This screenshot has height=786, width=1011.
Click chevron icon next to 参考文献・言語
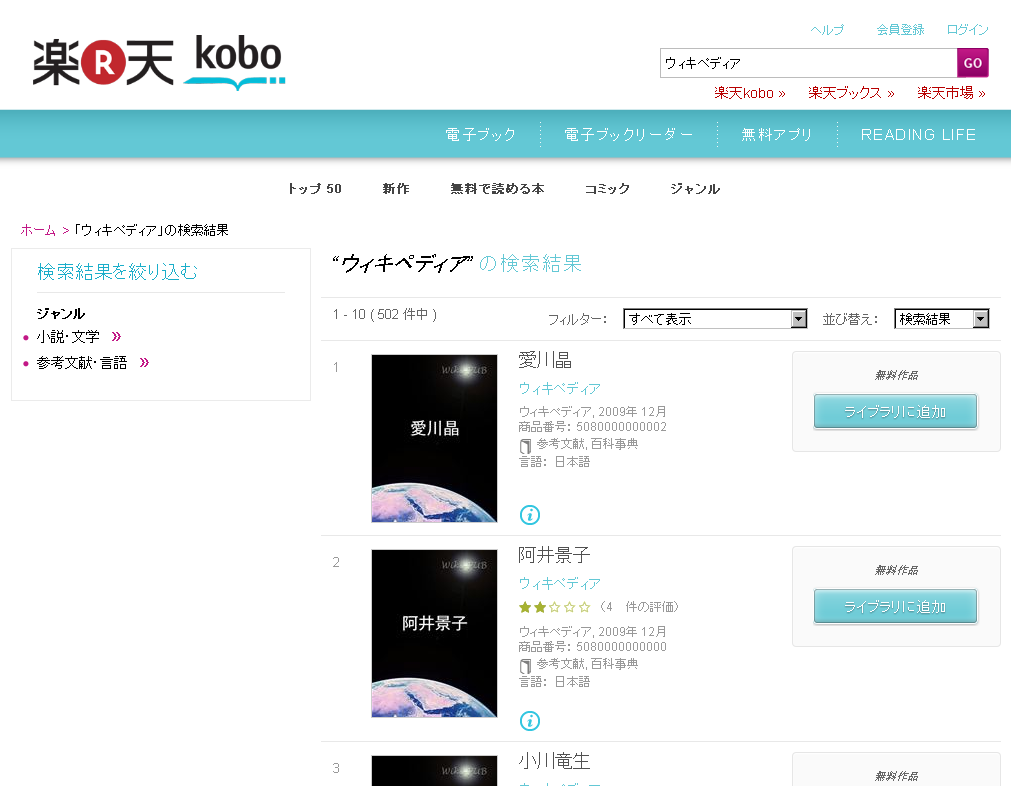[144, 362]
